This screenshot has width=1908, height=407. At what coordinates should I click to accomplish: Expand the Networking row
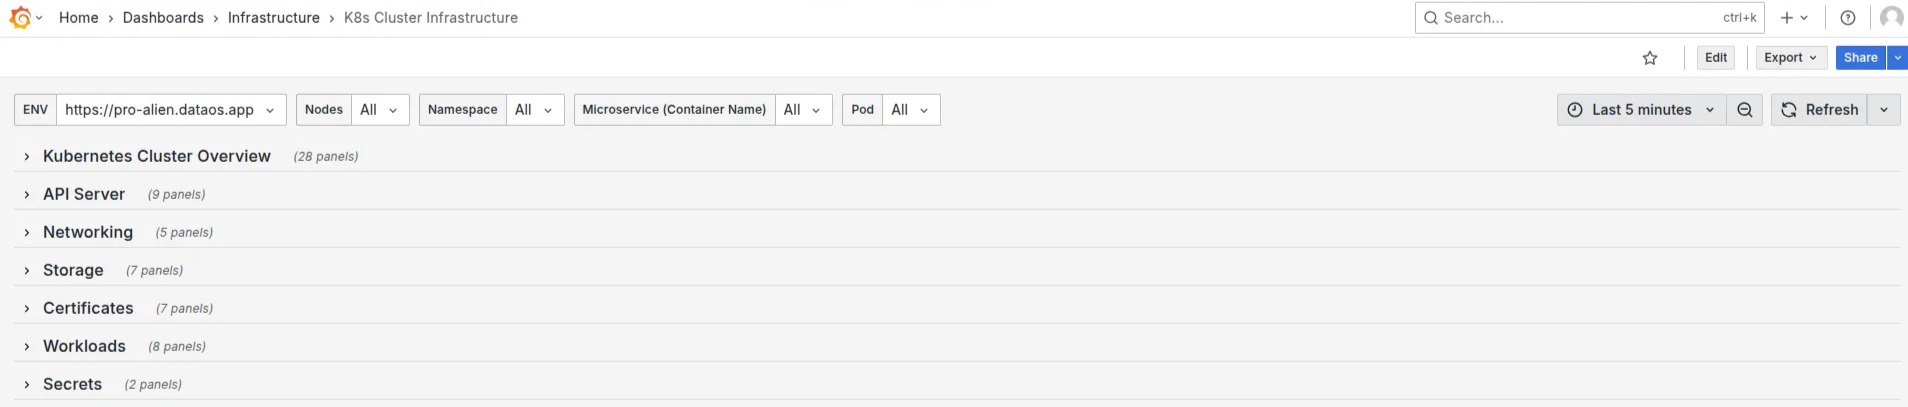coord(88,232)
